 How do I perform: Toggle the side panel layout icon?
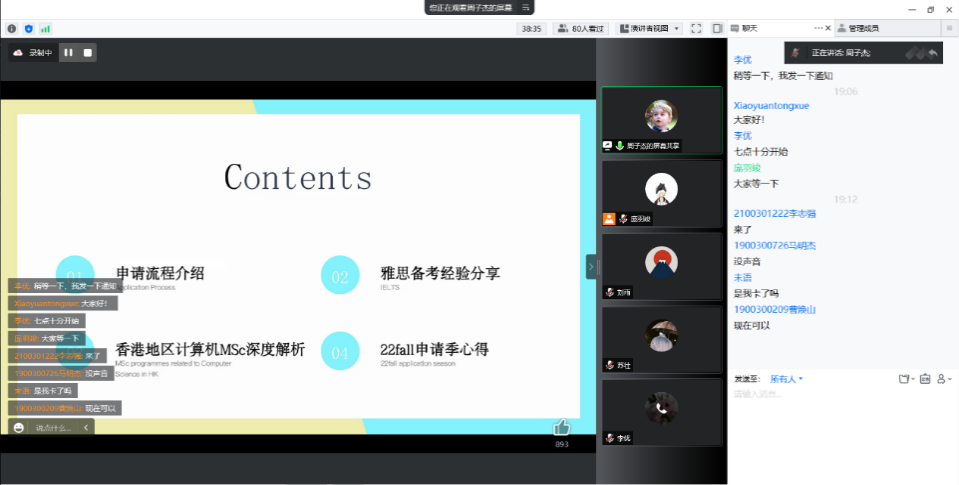coord(717,29)
